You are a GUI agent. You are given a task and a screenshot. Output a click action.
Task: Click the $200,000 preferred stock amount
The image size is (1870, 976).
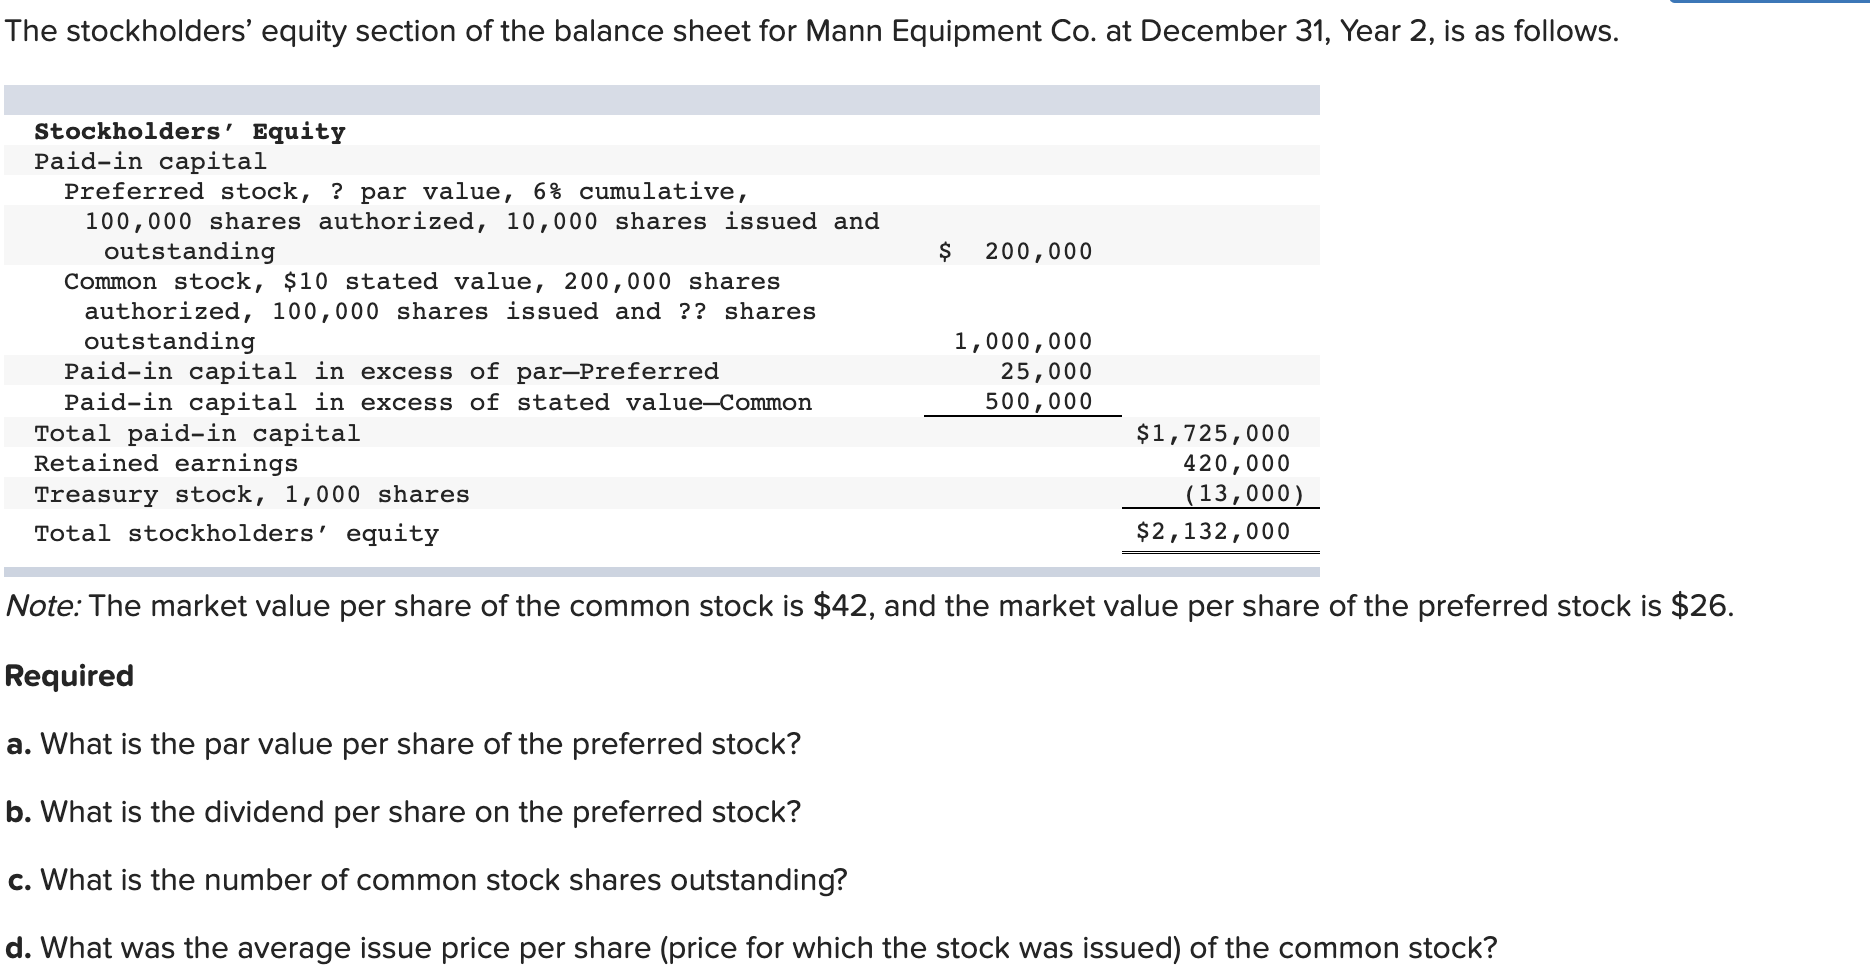click(x=1015, y=251)
